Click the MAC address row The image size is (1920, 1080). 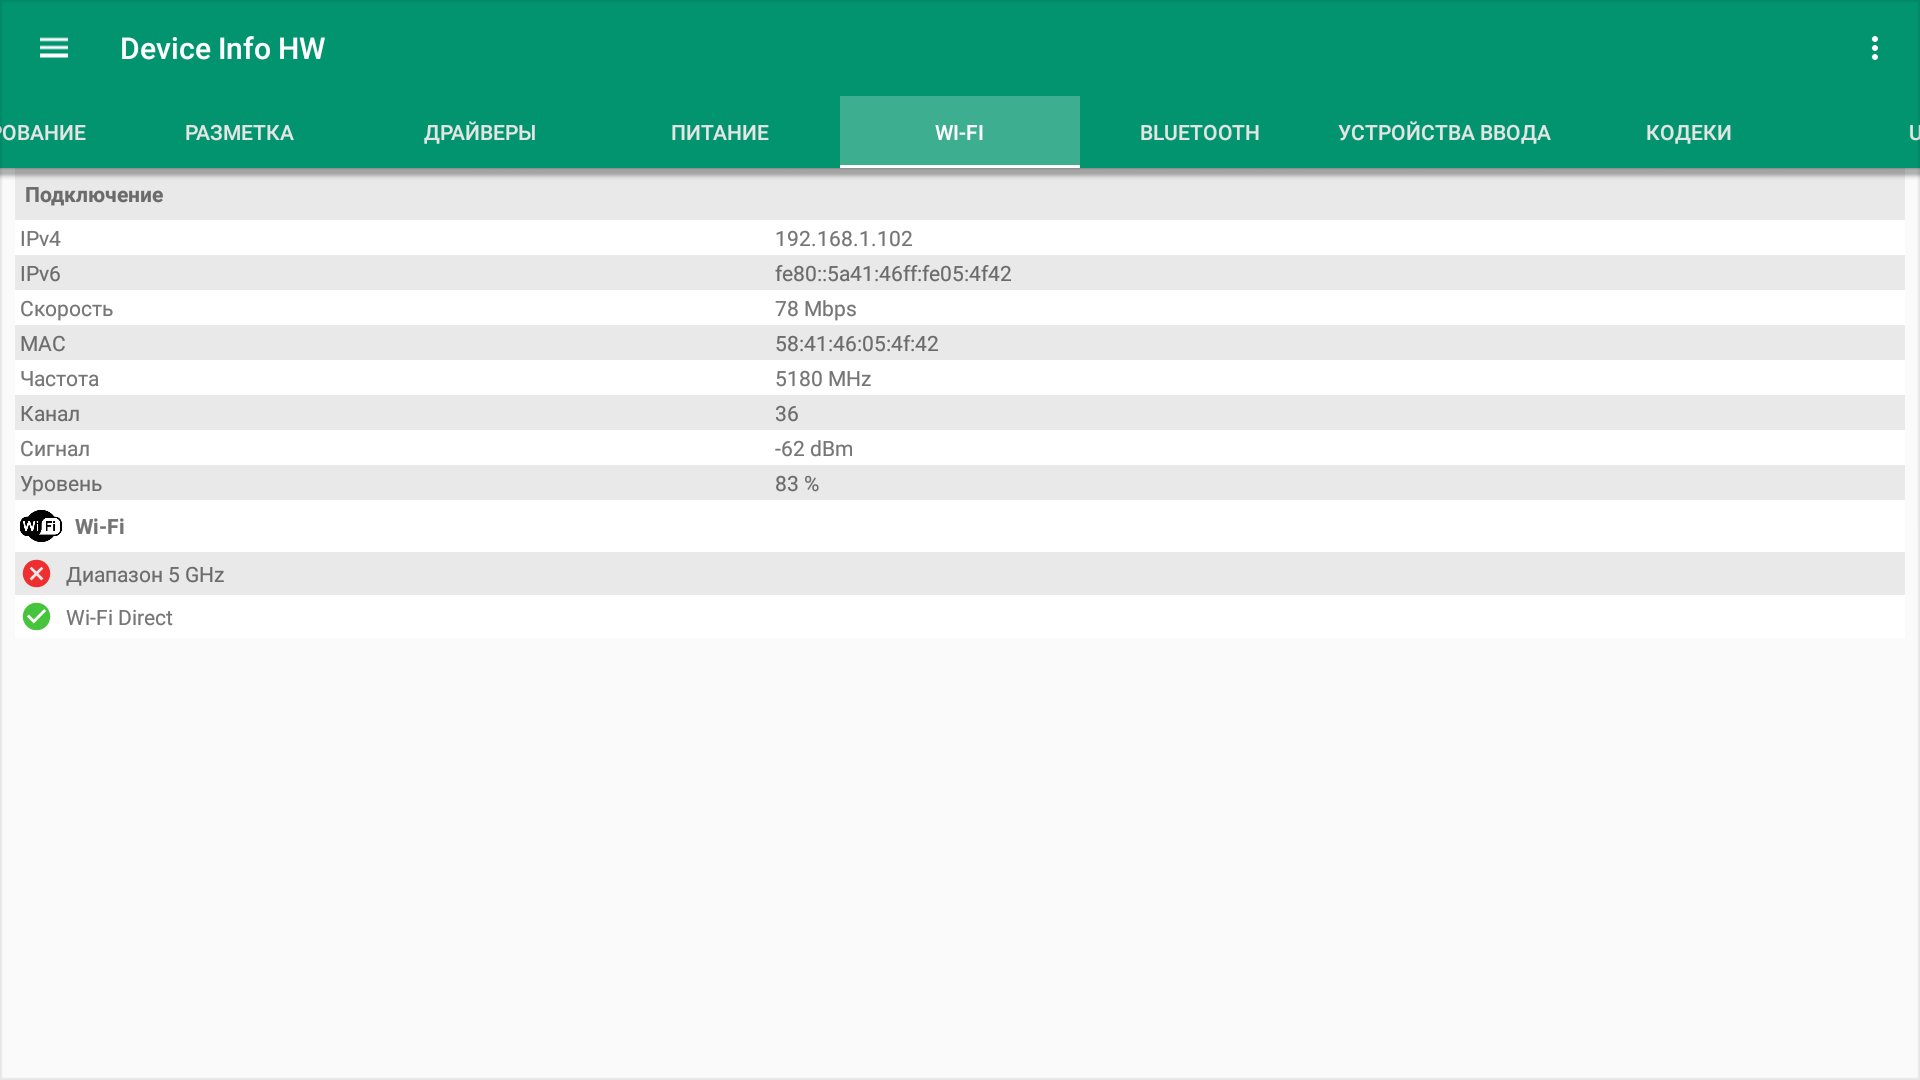click(x=856, y=344)
